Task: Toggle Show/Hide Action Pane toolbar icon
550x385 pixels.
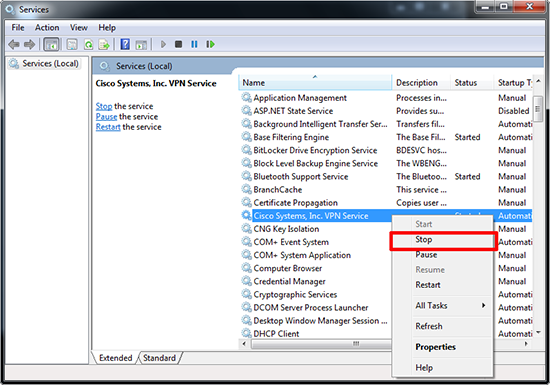Action: tap(141, 45)
